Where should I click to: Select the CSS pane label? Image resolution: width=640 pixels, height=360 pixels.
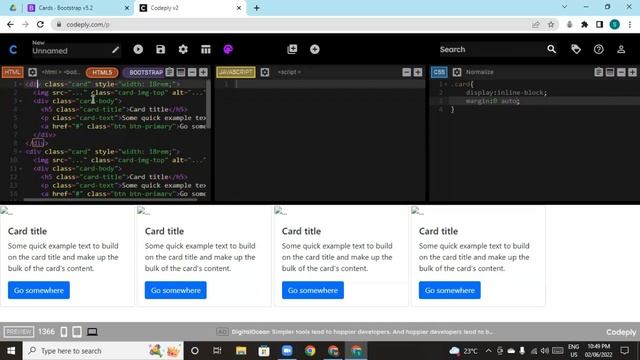439,72
